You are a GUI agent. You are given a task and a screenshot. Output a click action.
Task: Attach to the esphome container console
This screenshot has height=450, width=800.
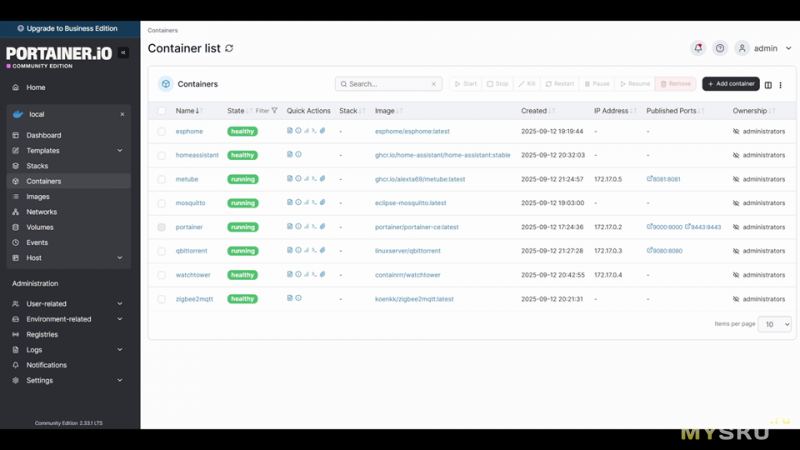pos(322,131)
